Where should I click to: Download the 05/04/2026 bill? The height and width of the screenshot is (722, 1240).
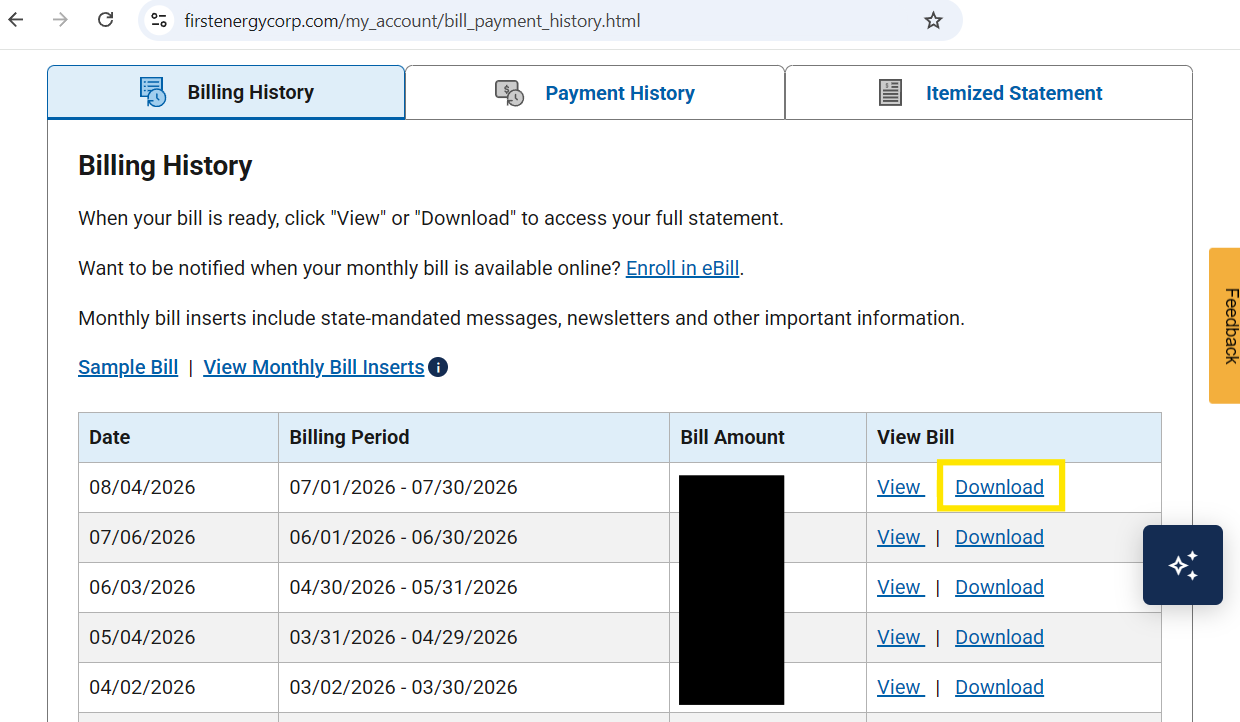999,637
